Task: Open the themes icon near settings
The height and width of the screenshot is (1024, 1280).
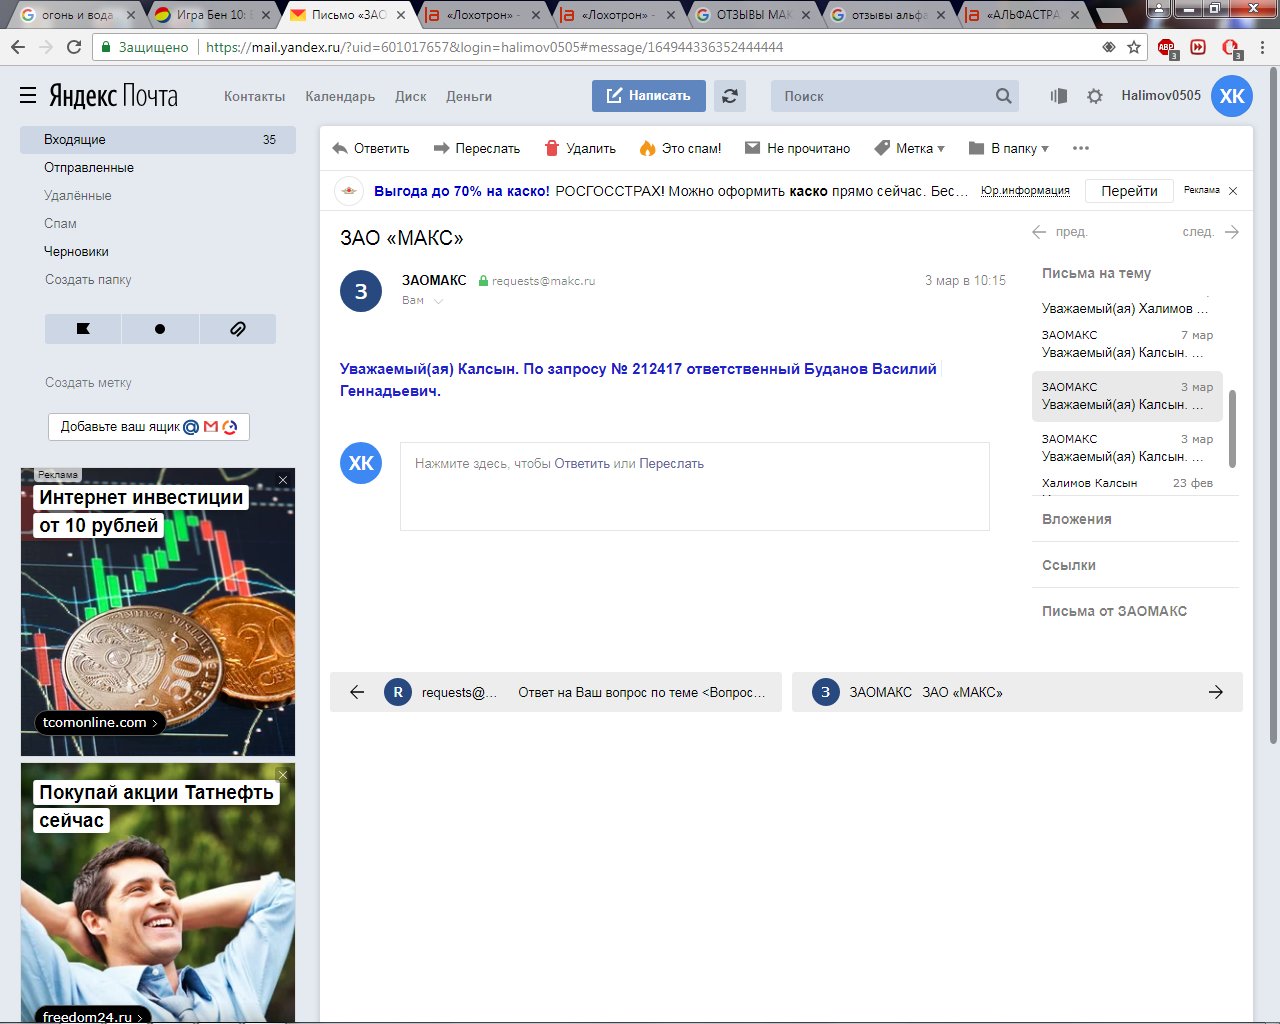Action: click(1059, 96)
